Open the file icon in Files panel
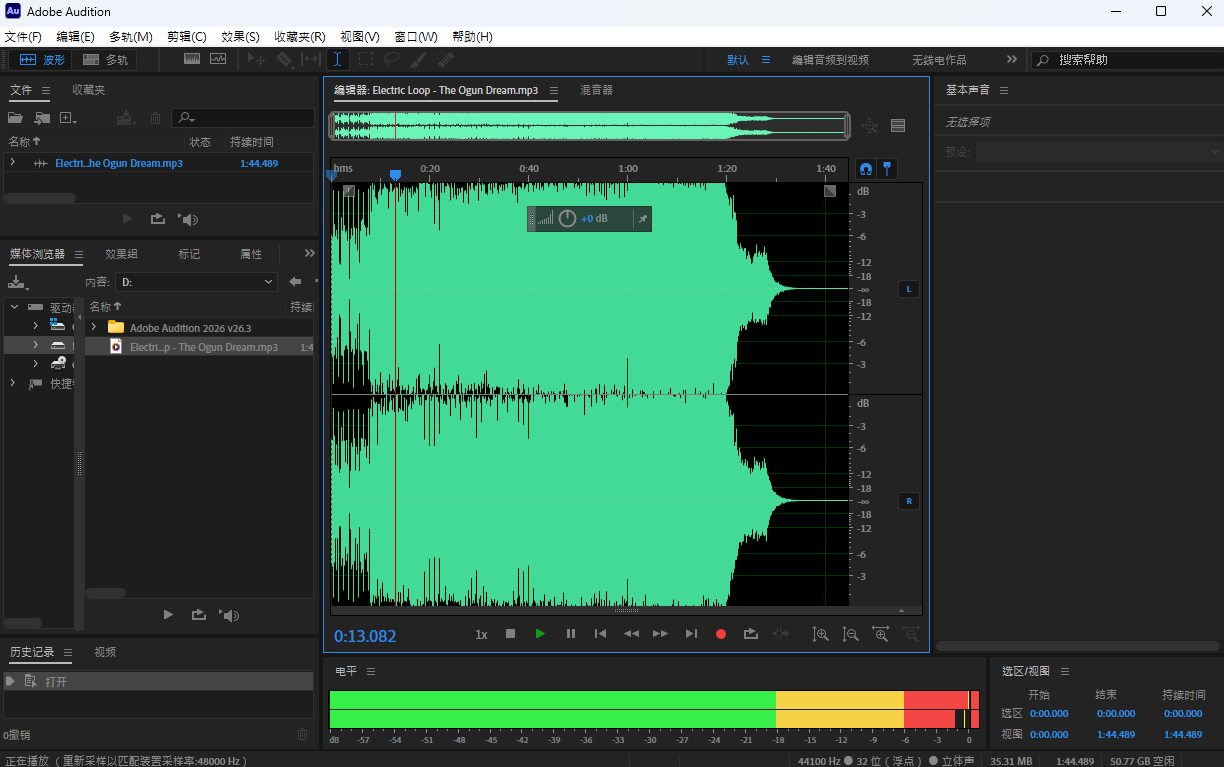Image resolution: width=1224 pixels, height=767 pixels. point(16,118)
